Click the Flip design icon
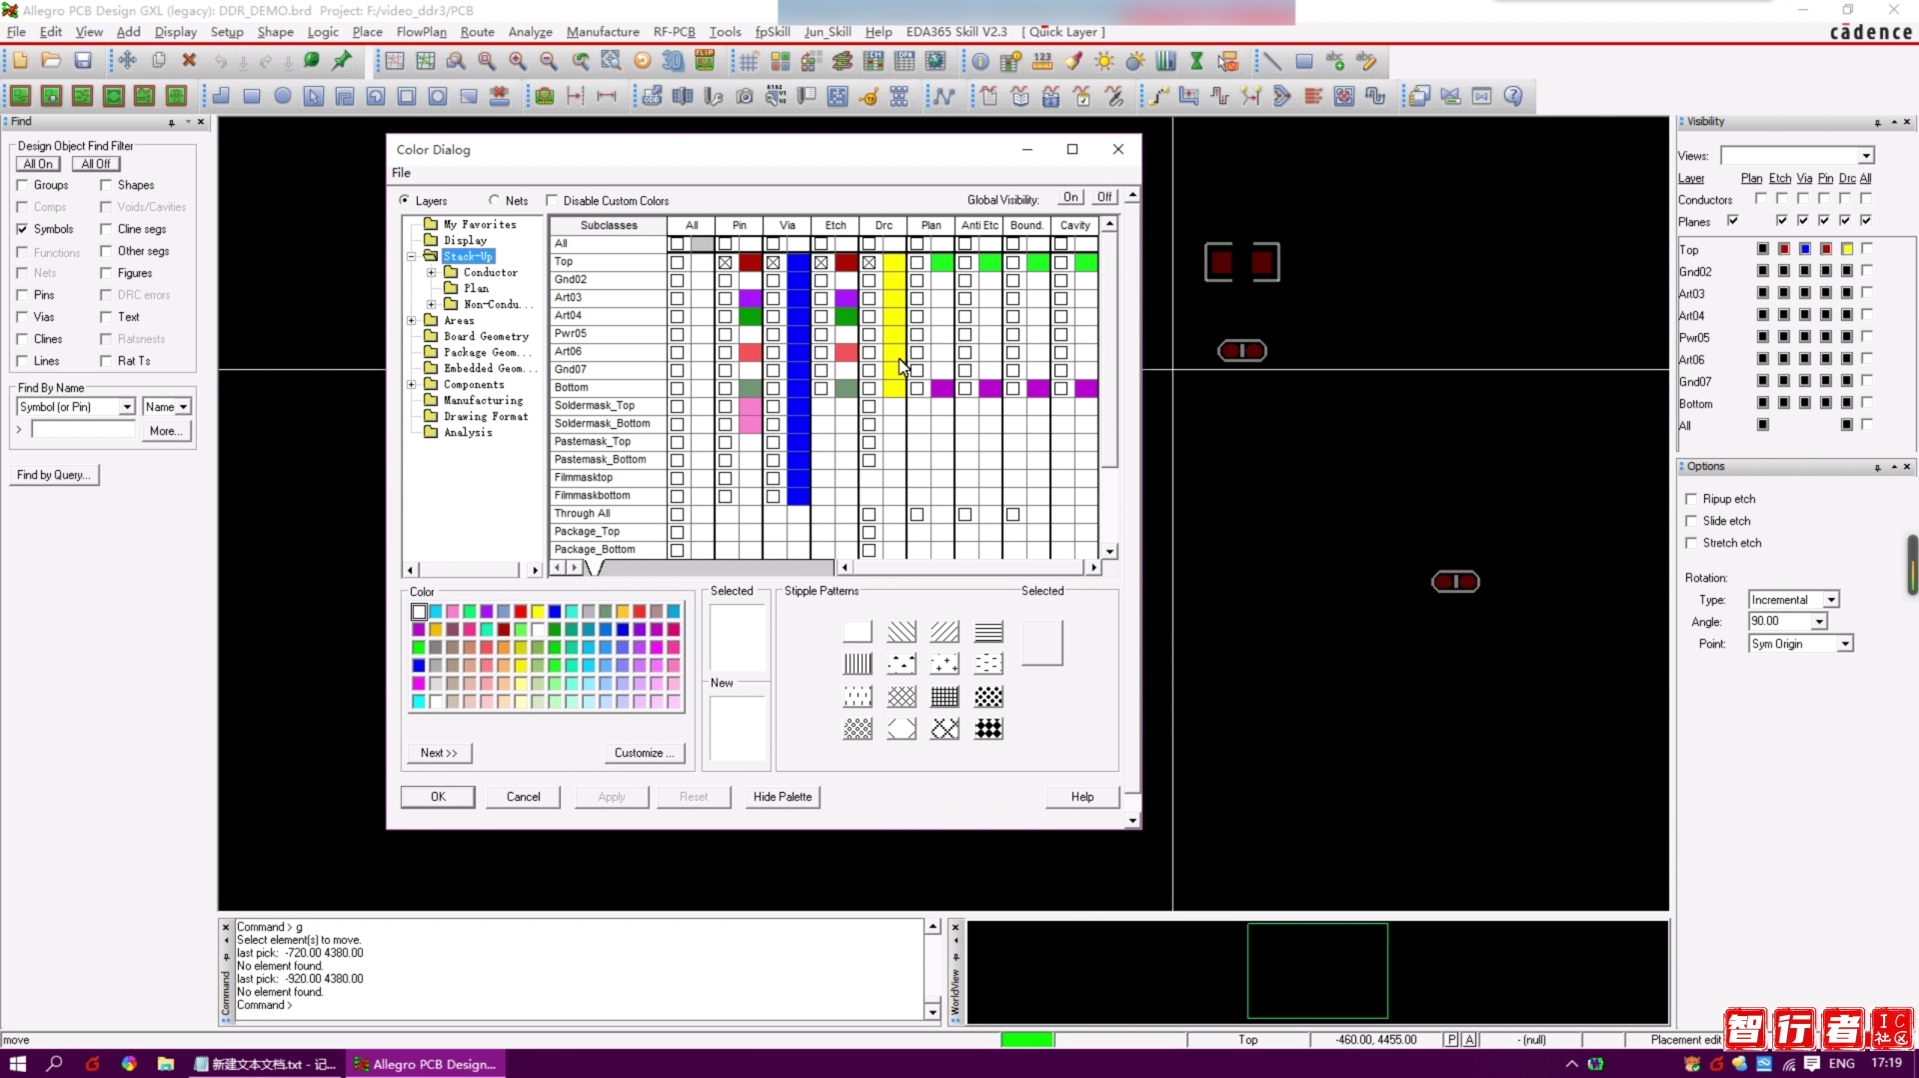This screenshot has width=1919, height=1078. pyautogui.click(x=705, y=61)
